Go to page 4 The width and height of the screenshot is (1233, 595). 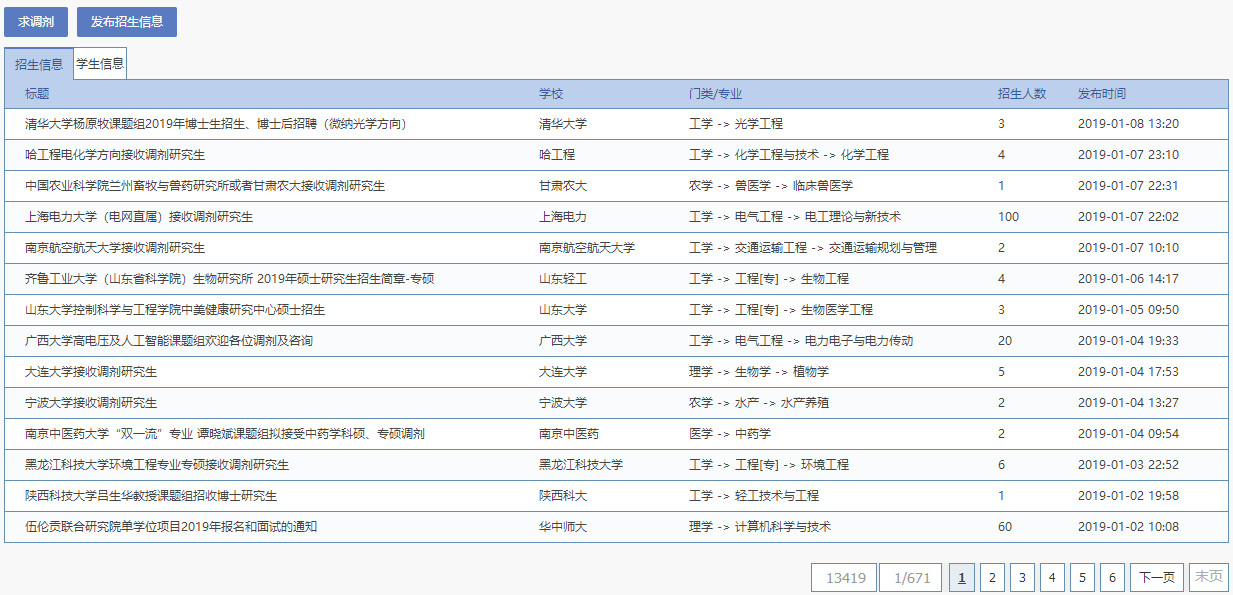(x=1052, y=578)
